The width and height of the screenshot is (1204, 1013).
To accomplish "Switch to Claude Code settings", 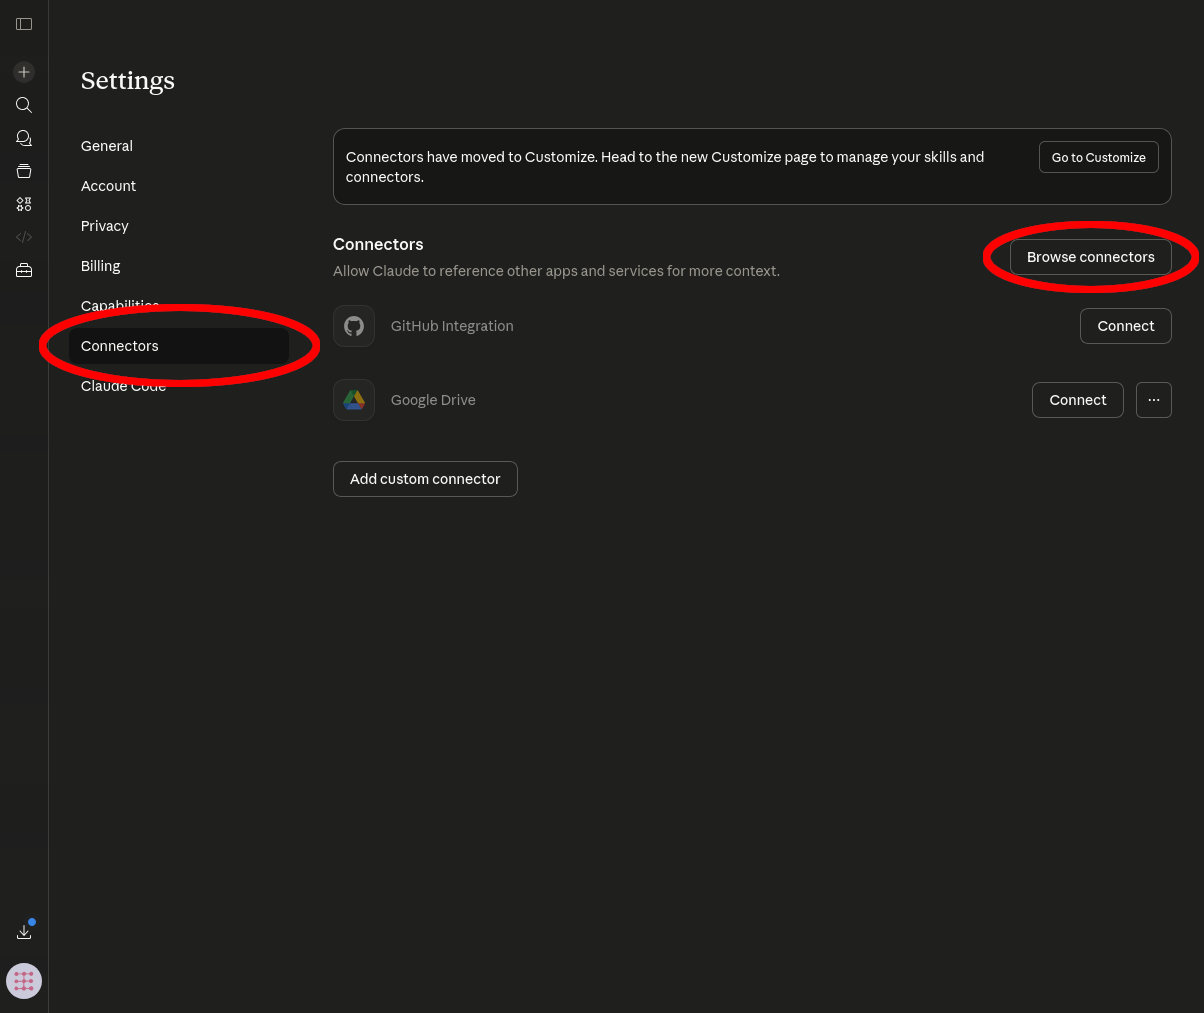I will (123, 385).
